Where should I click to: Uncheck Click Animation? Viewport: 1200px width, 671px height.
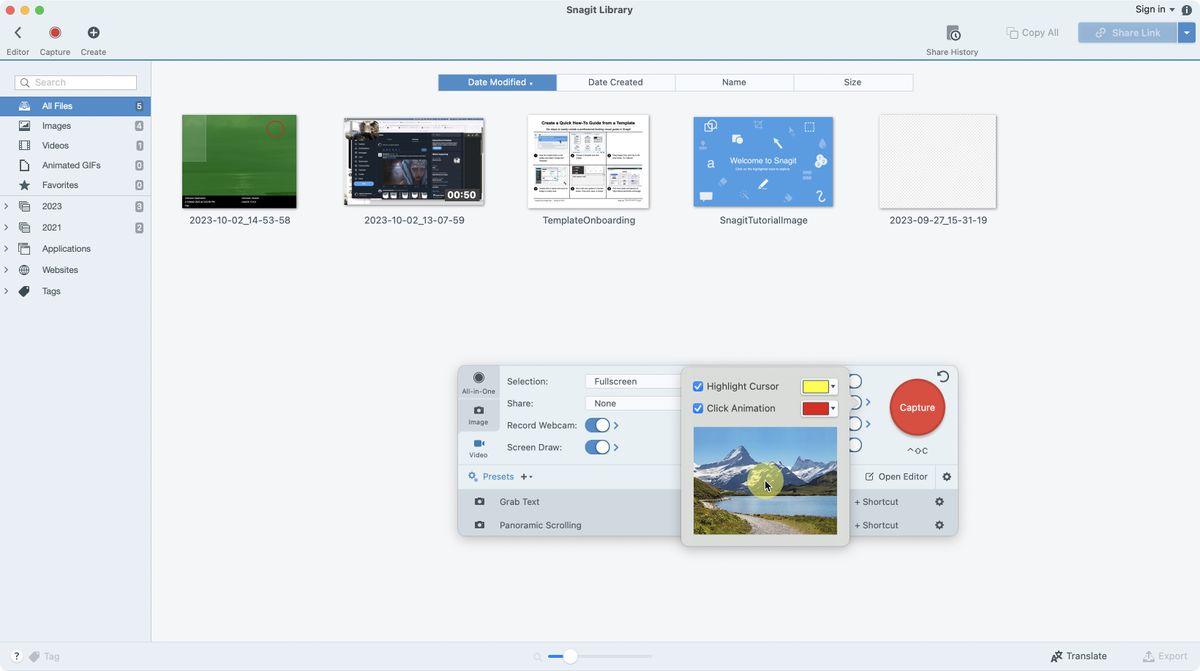click(x=698, y=408)
